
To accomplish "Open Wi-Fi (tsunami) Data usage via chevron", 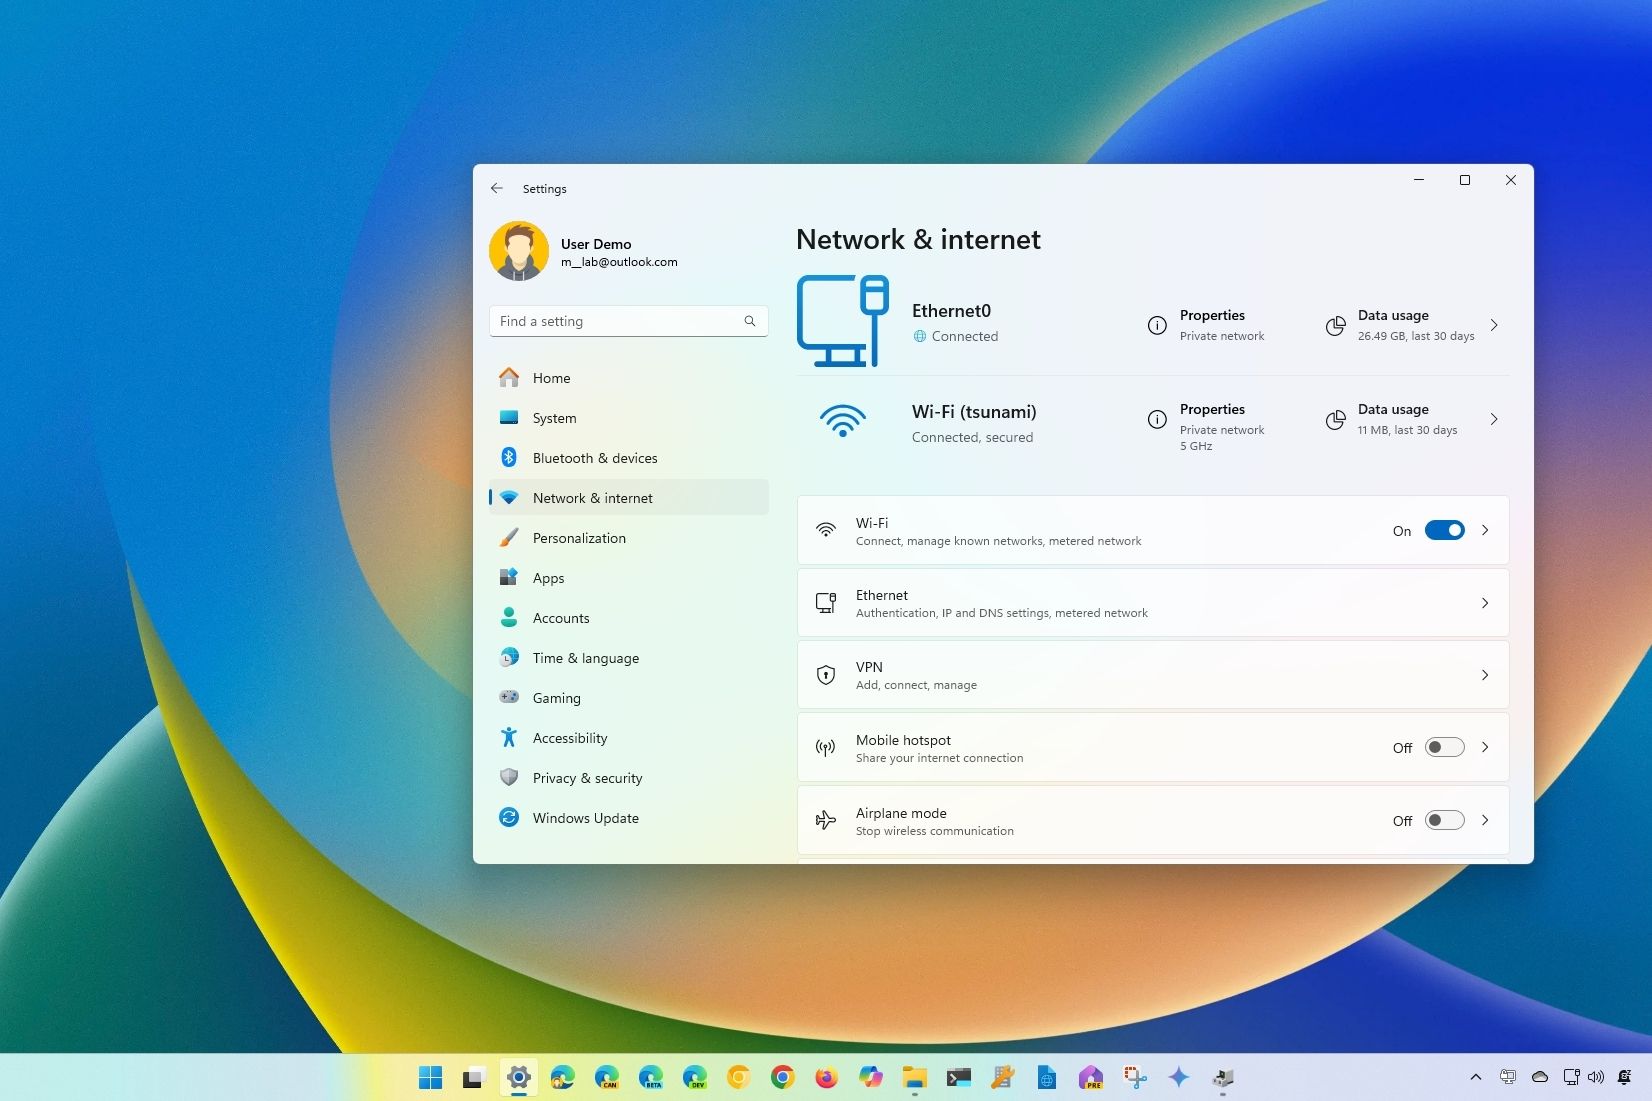I will tap(1494, 420).
